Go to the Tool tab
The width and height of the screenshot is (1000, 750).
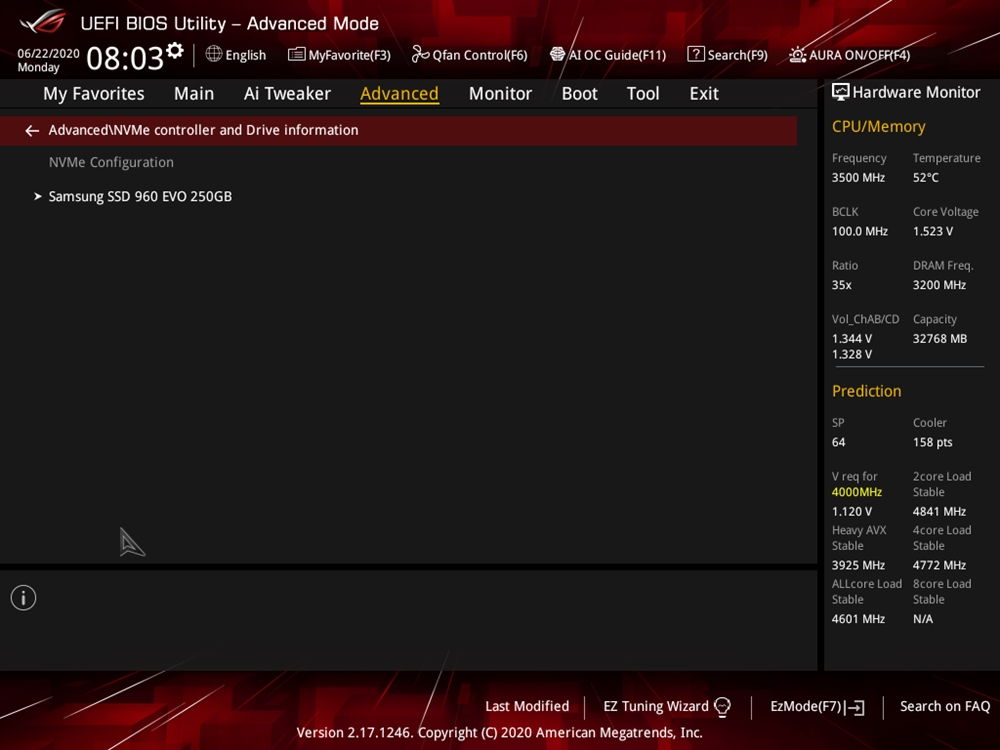(x=643, y=94)
